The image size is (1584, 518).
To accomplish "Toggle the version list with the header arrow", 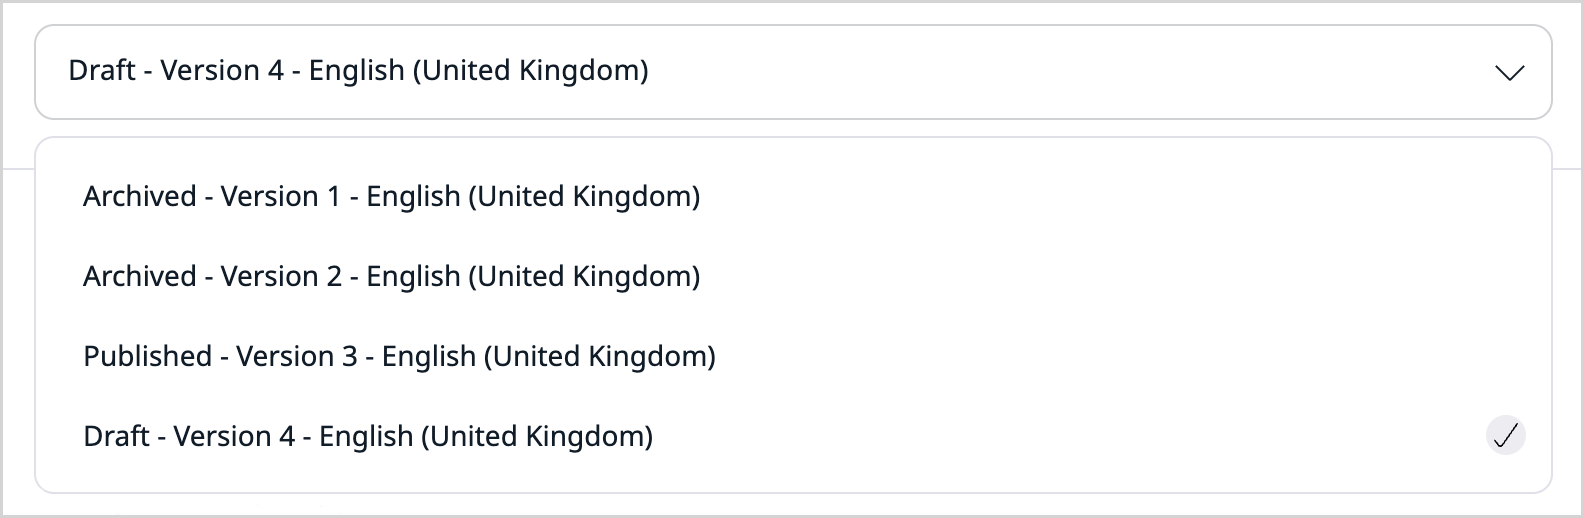I will tap(1508, 72).
